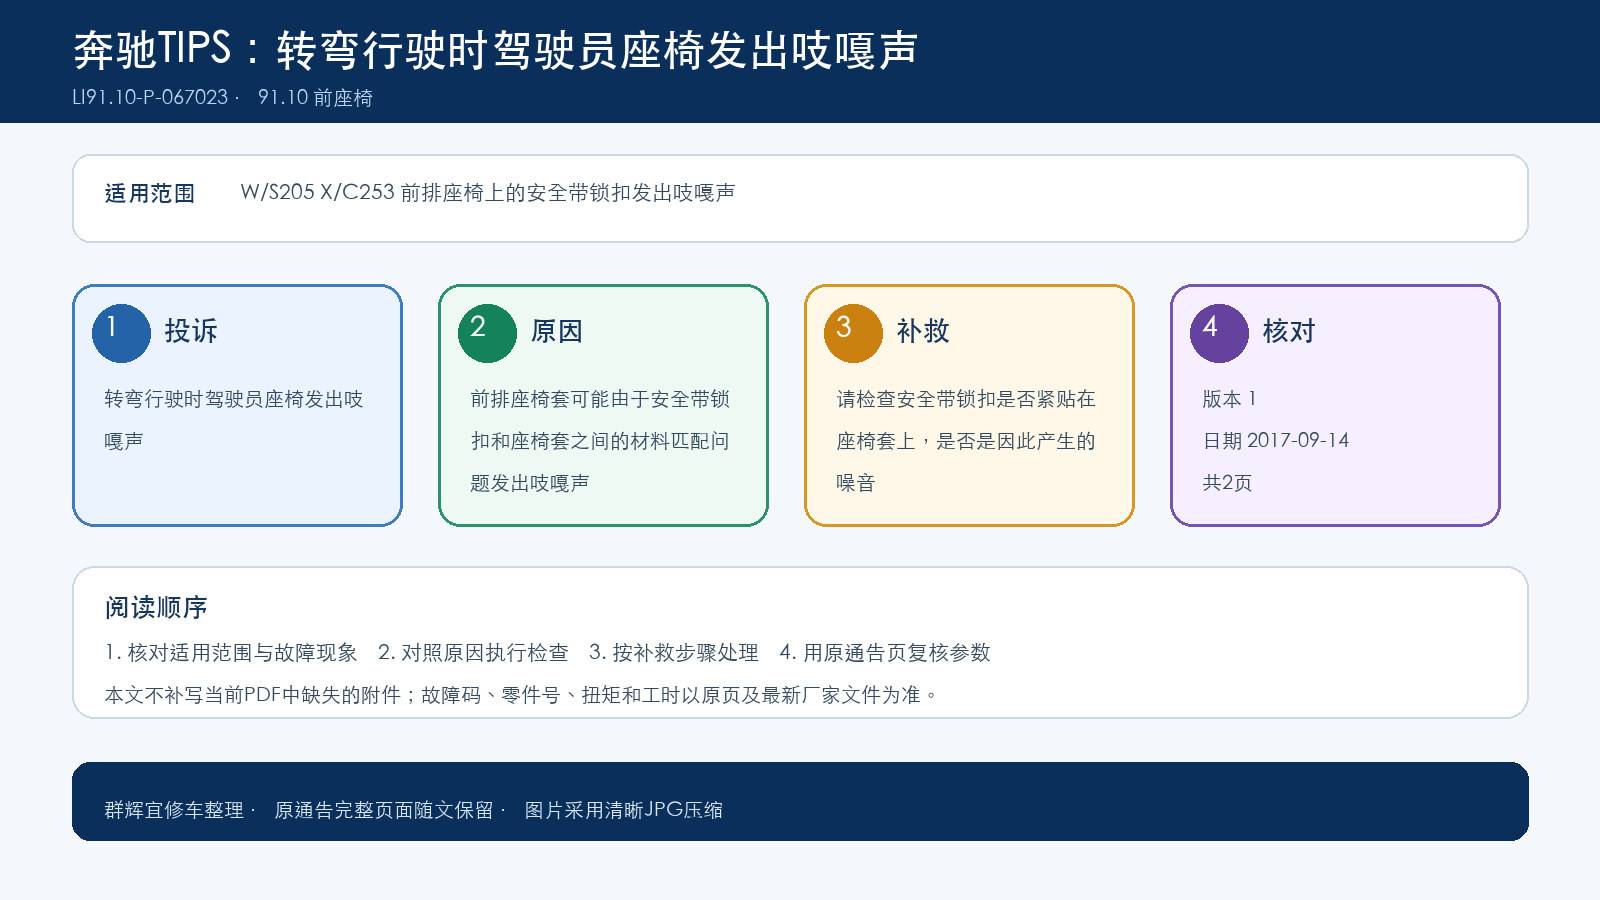Screen dimensions: 1600x900
Task: Click the header text 91.10 前座椅
Action: [x=315, y=97]
